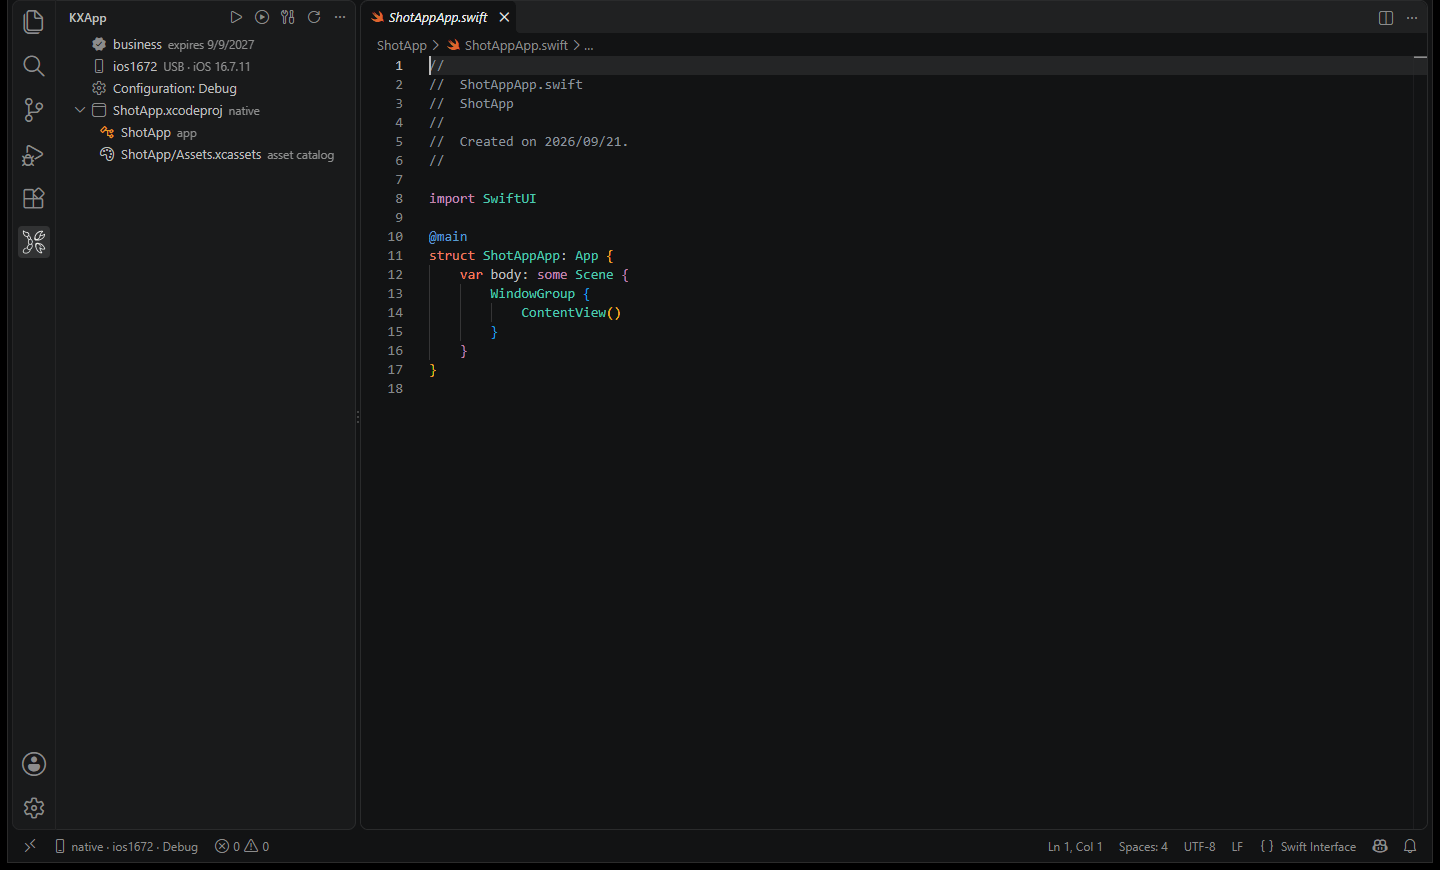1440x870 pixels.
Task: Open the Manage gear at sidebar bottom
Action: point(34,808)
